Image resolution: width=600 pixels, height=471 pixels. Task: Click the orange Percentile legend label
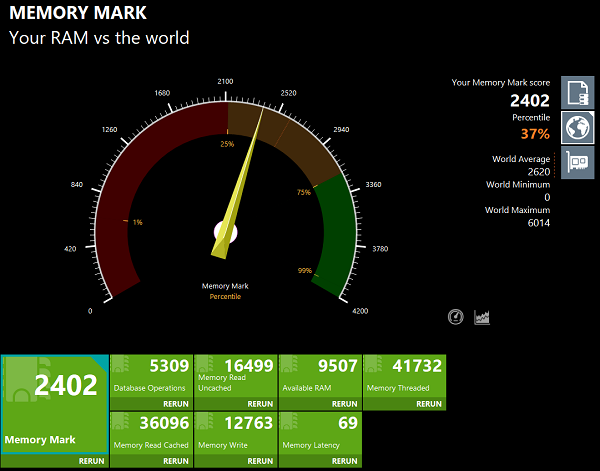click(225, 297)
